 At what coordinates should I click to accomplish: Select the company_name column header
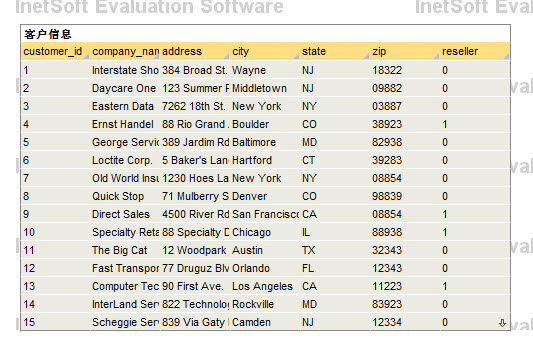[125, 51]
